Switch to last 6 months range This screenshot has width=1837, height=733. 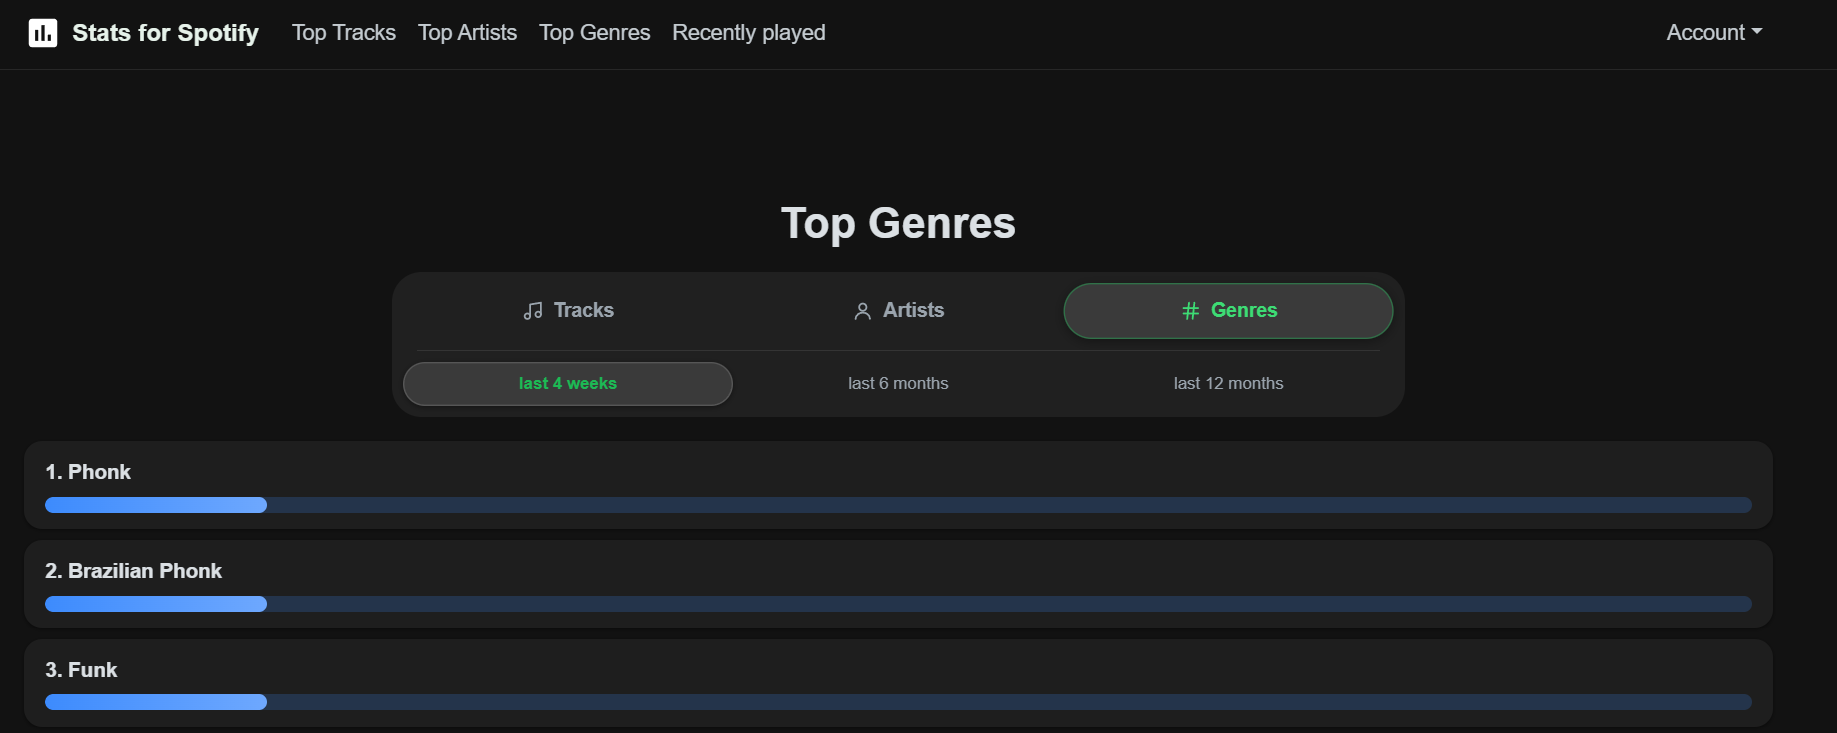coord(898,384)
